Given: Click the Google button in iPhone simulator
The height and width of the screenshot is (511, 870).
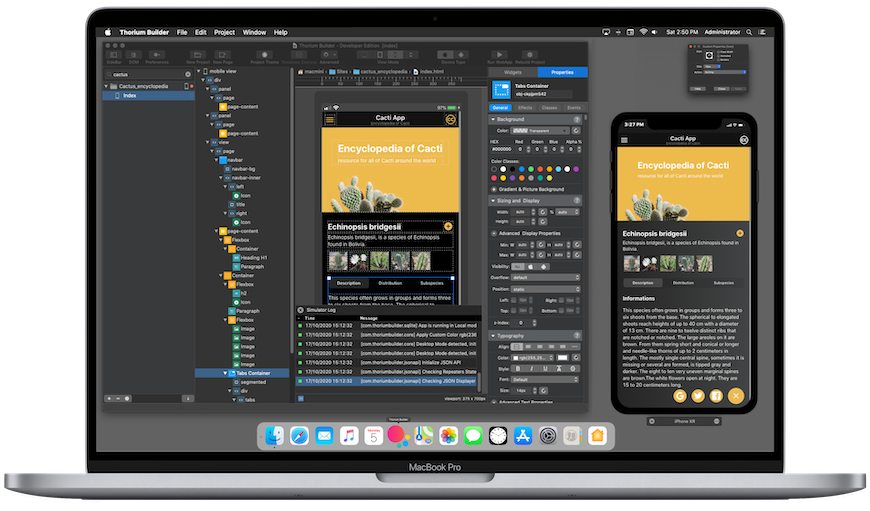Looking at the screenshot, I should coord(680,396).
